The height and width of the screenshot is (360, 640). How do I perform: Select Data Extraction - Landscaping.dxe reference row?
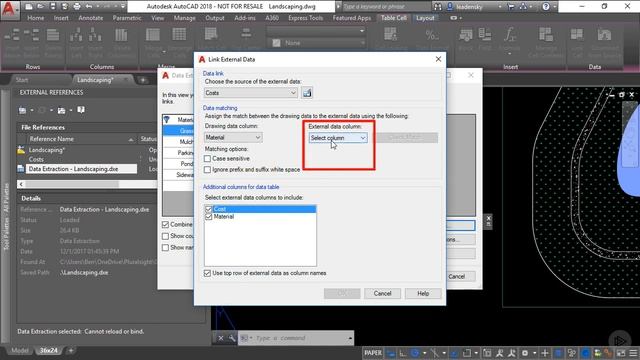81,169
